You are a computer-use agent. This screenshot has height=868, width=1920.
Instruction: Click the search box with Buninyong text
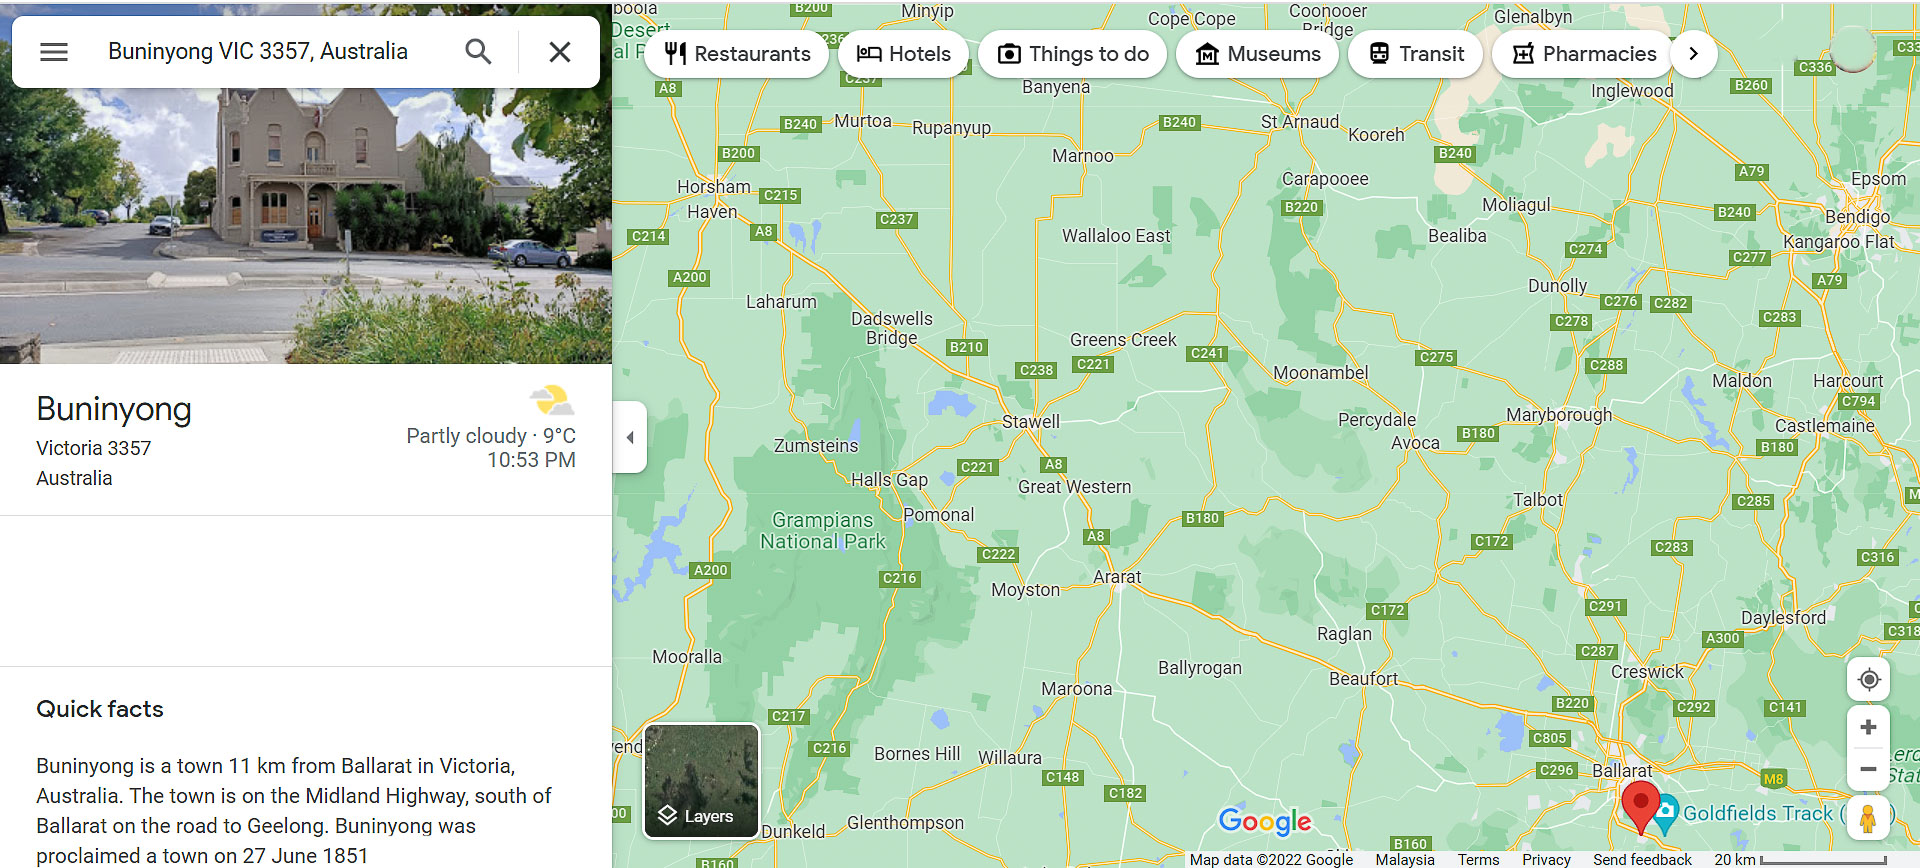tap(258, 52)
